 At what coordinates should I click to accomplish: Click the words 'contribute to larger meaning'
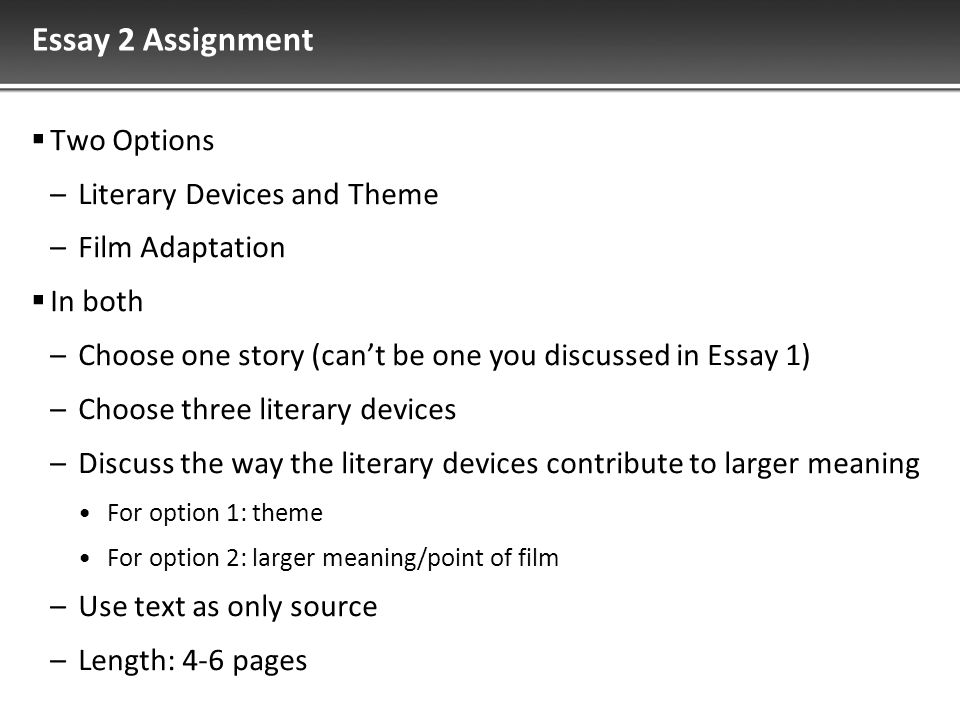(733, 464)
